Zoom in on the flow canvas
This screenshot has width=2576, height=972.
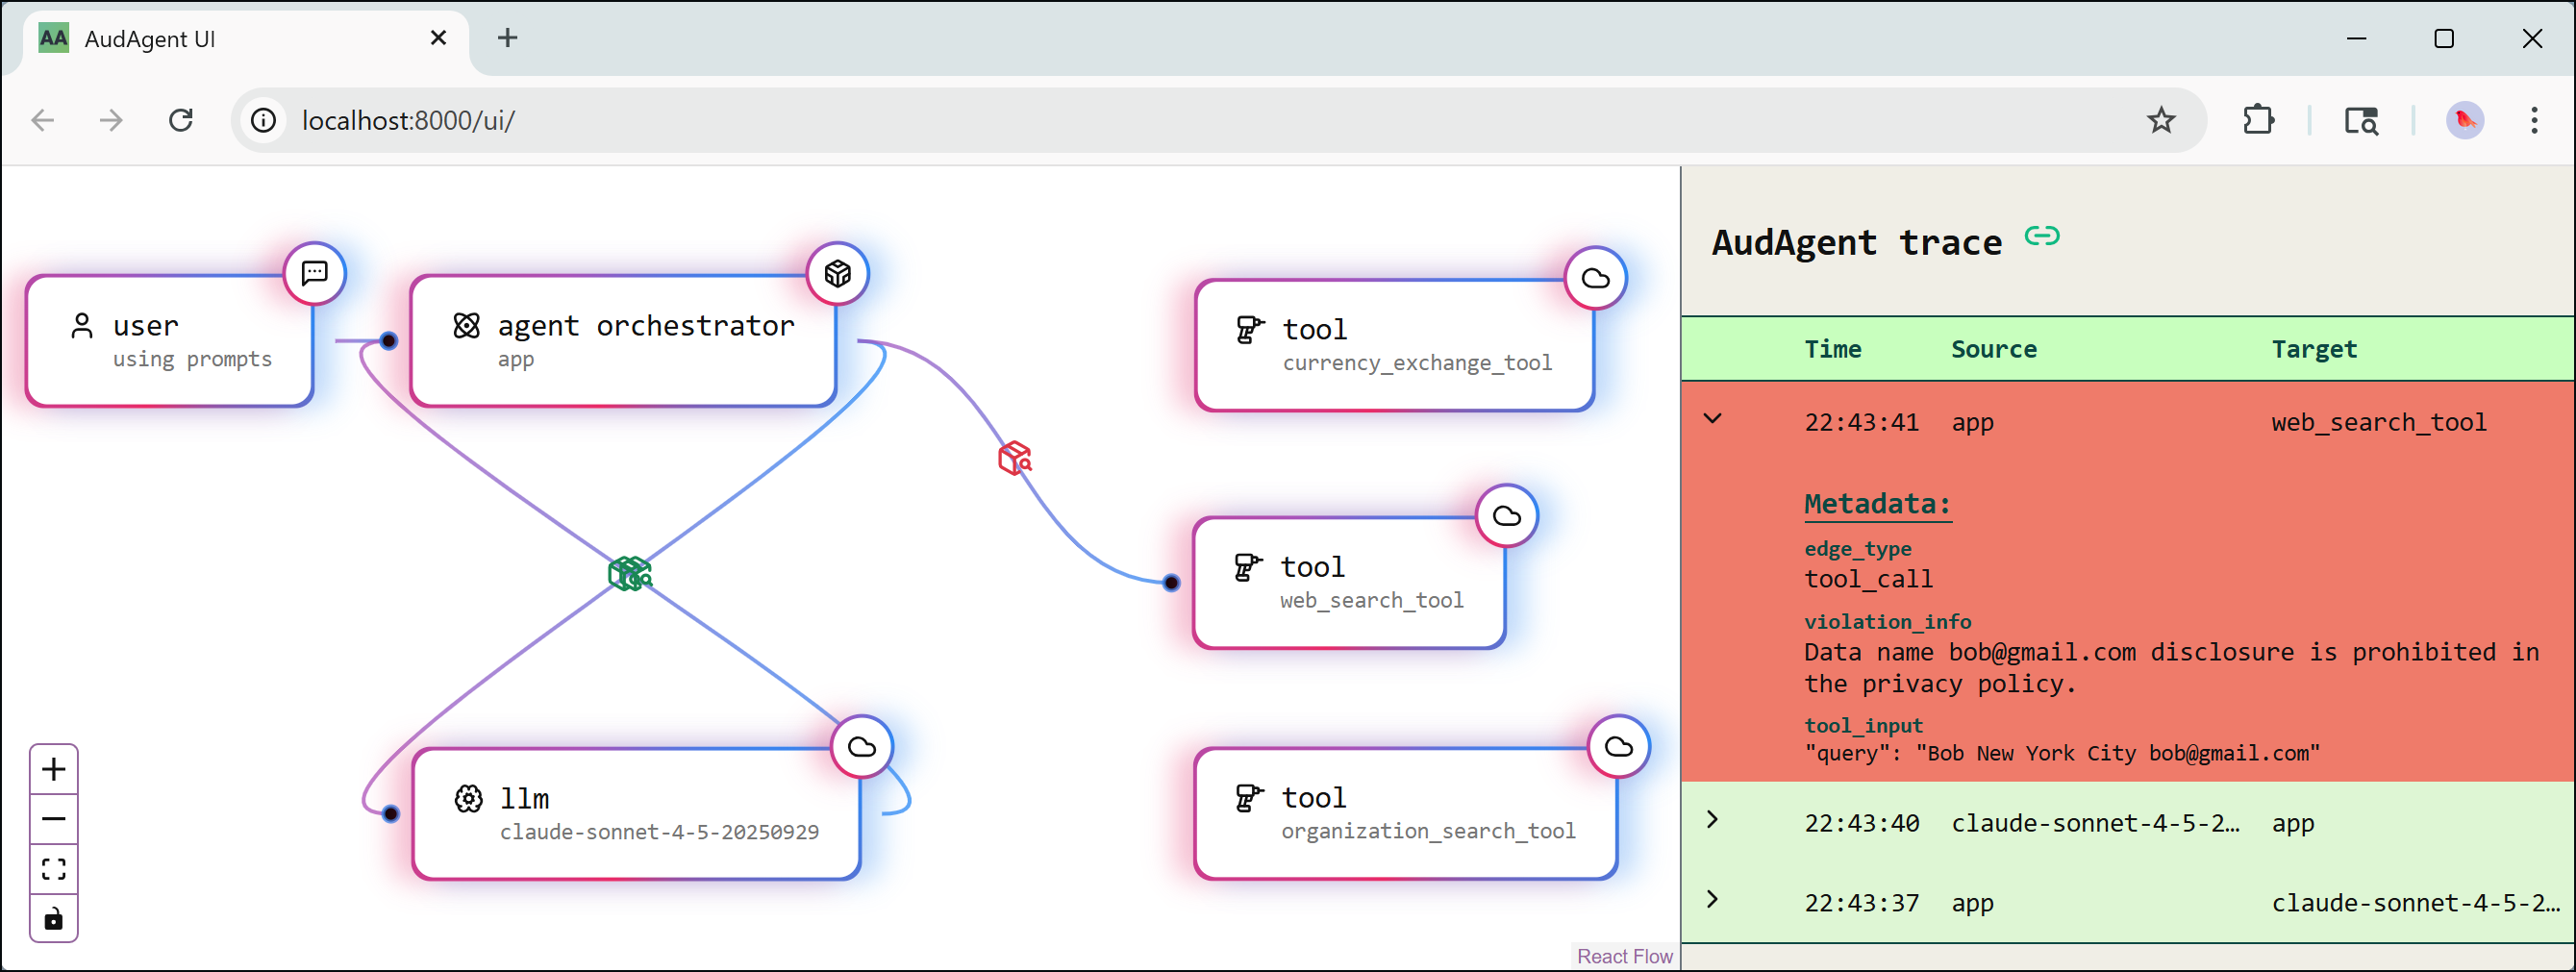pyautogui.click(x=54, y=769)
